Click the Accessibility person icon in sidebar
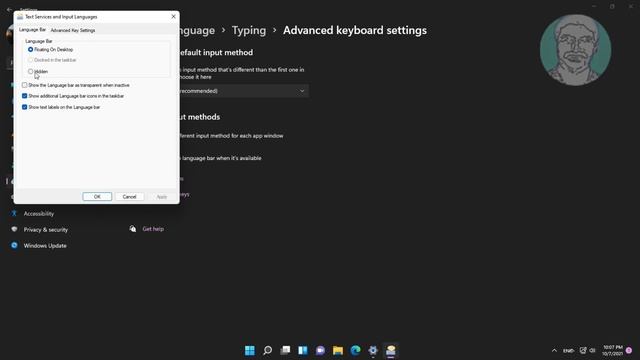 (14, 213)
